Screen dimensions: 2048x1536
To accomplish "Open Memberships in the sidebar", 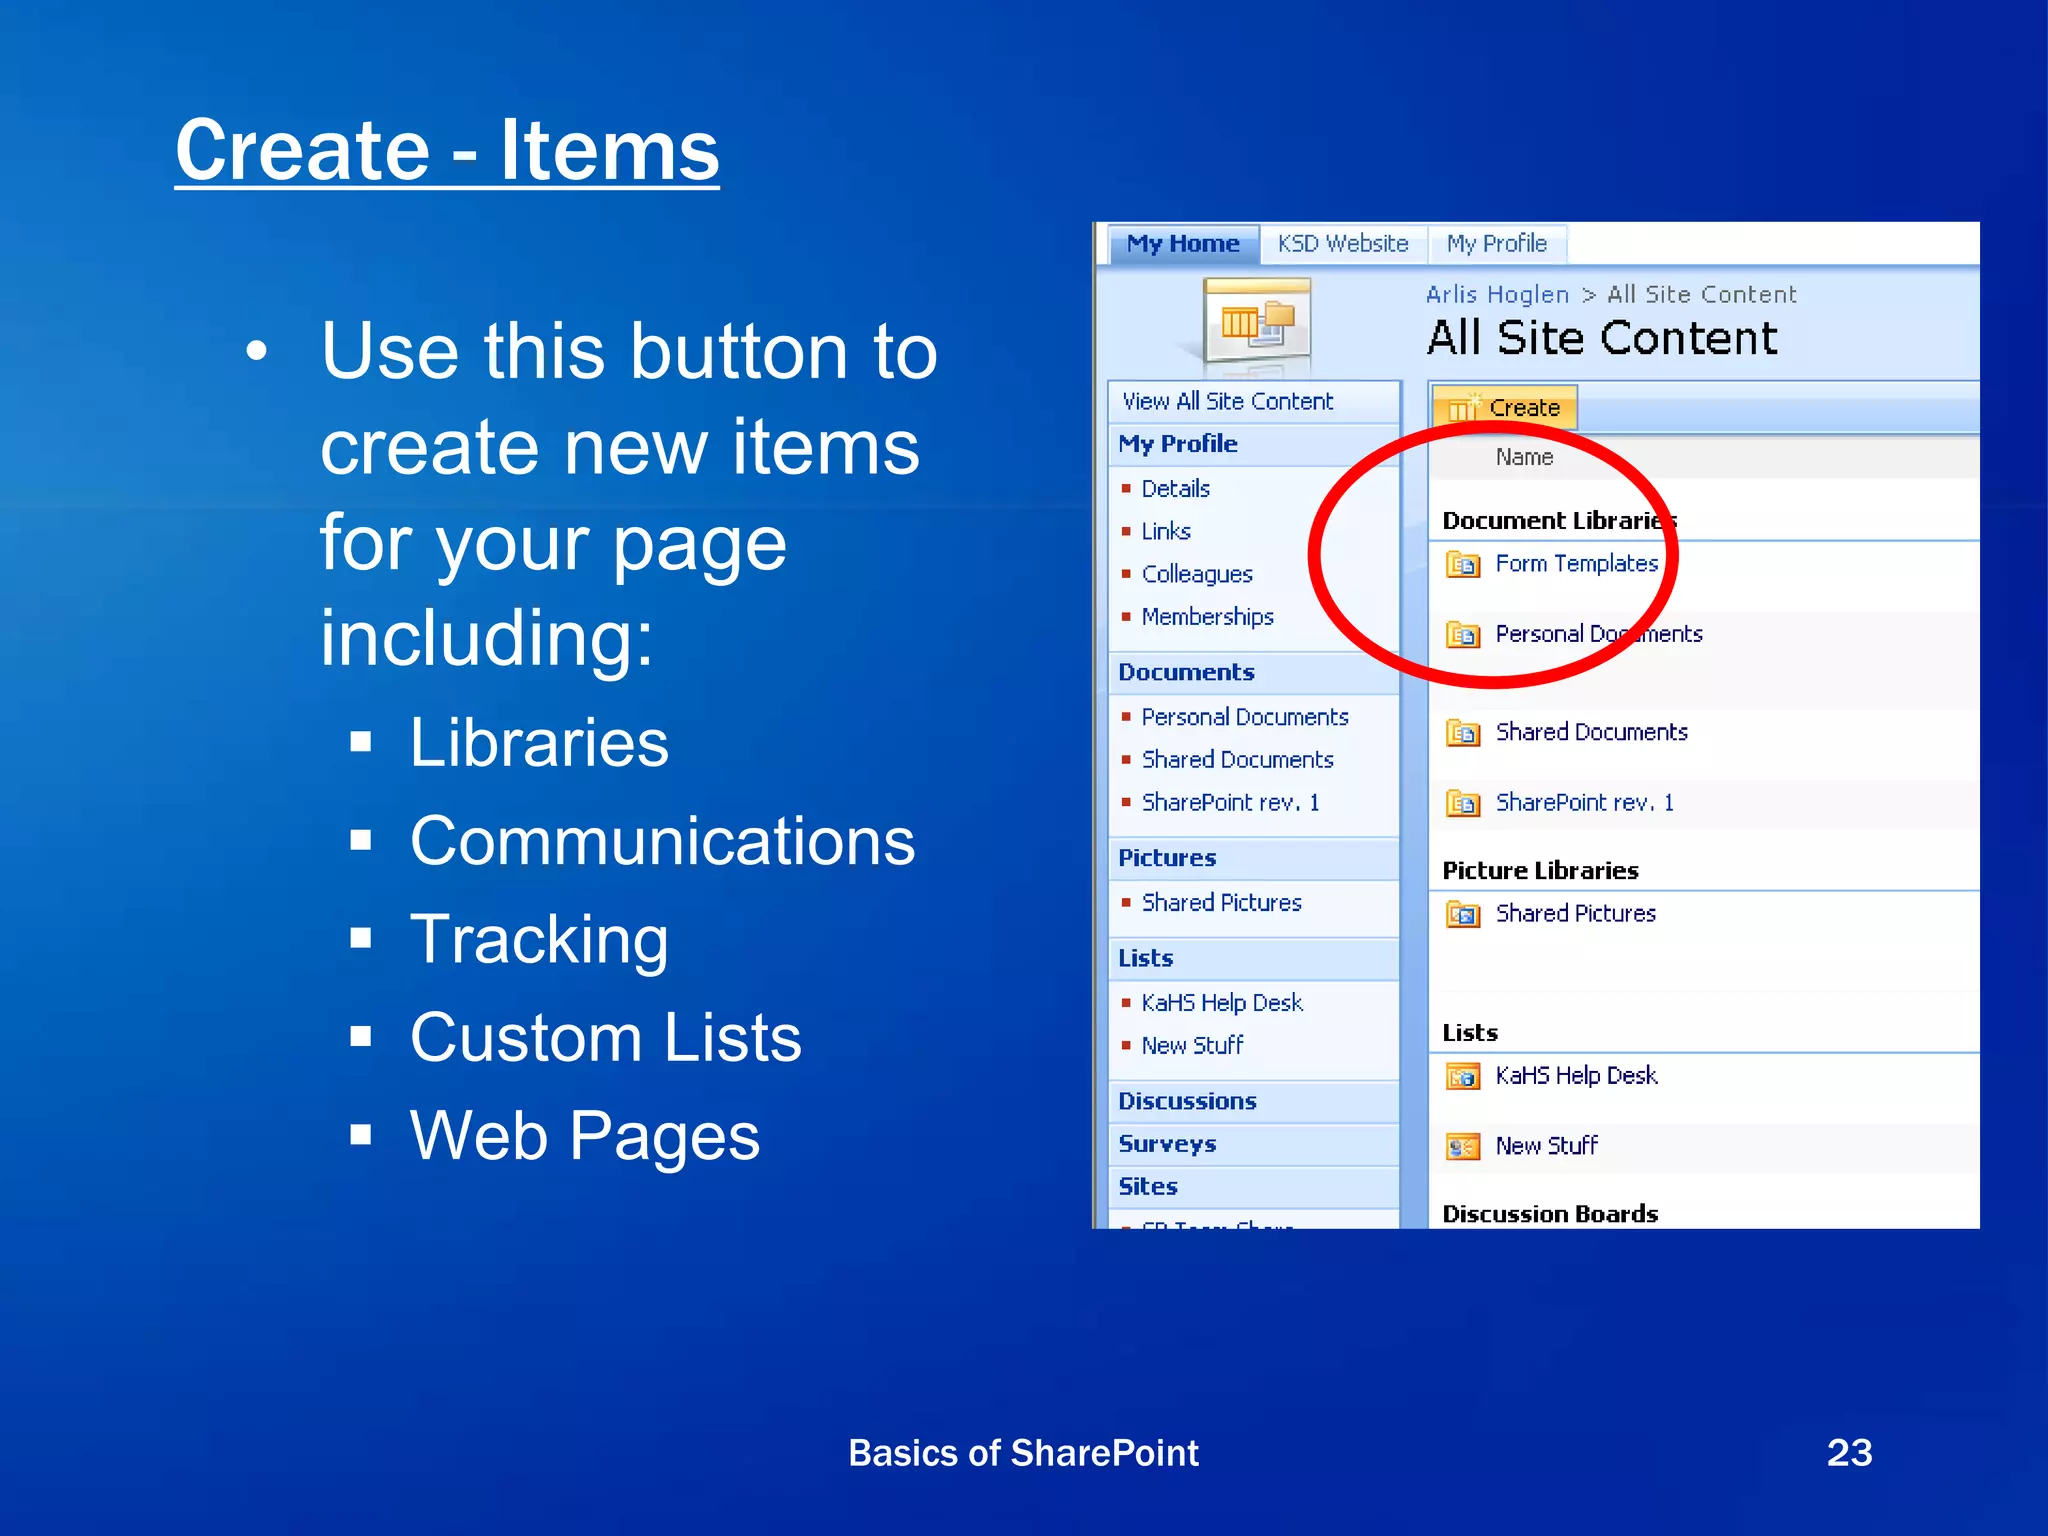I will (x=1208, y=617).
